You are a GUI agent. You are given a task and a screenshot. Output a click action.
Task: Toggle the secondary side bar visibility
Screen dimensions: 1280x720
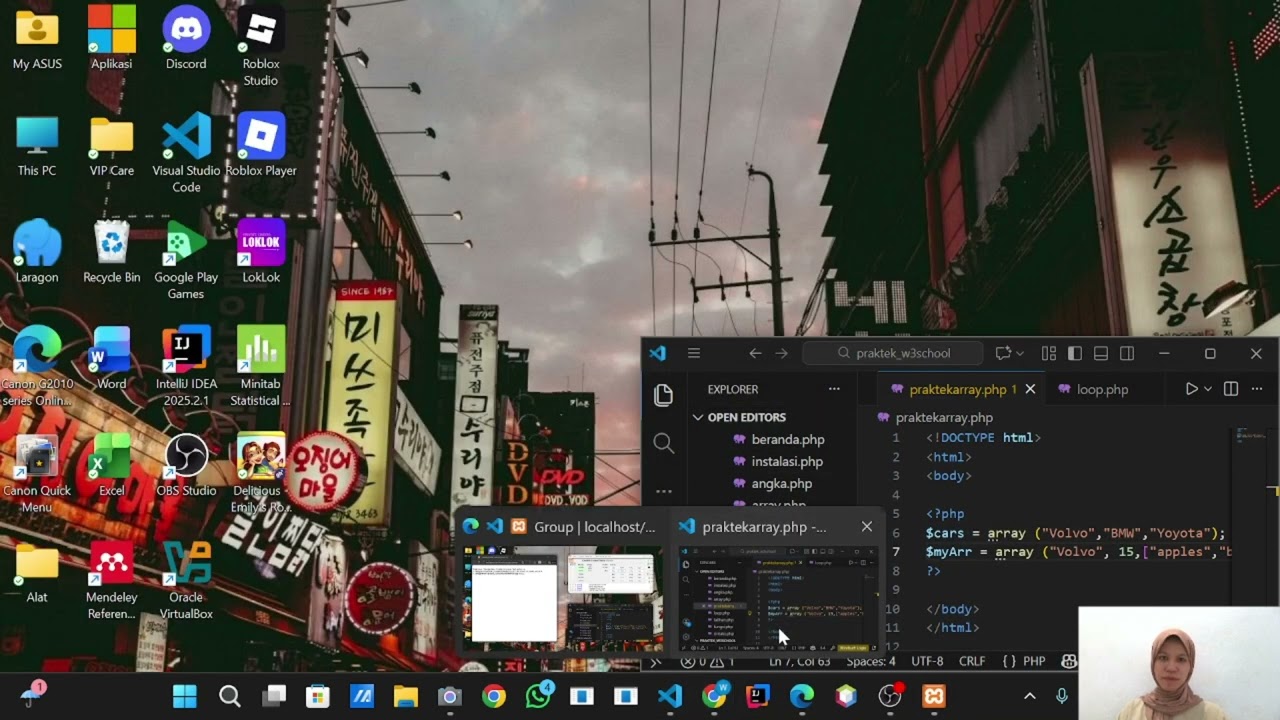(1127, 353)
